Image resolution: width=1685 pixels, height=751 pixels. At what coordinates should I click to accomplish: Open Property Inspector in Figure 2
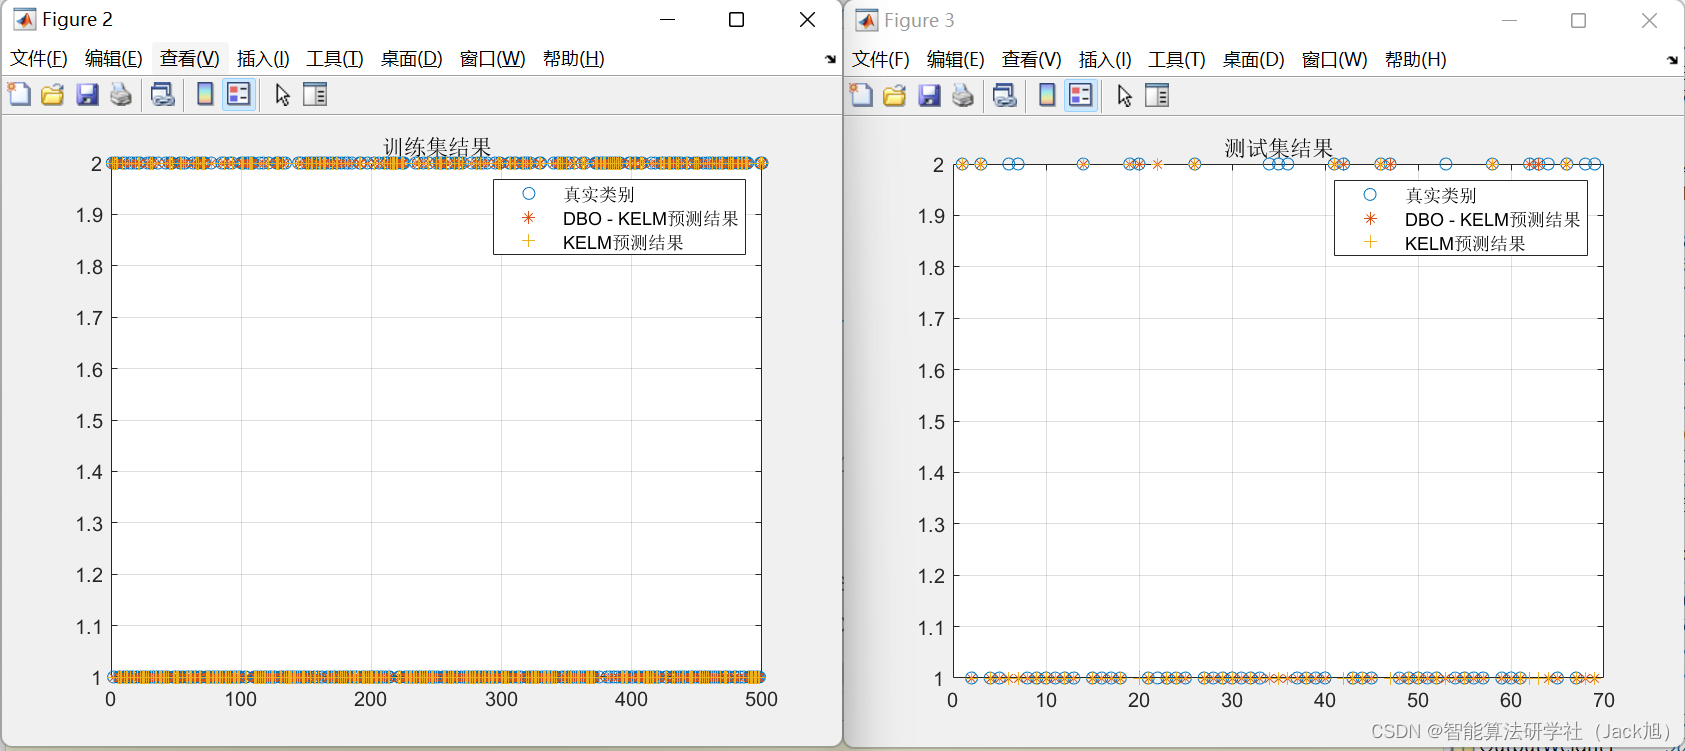pos(315,94)
